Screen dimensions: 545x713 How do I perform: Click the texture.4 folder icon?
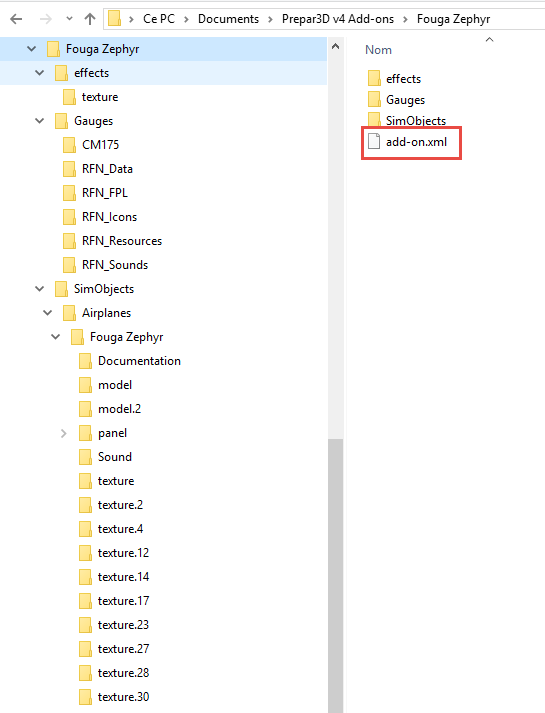click(x=85, y=529)
